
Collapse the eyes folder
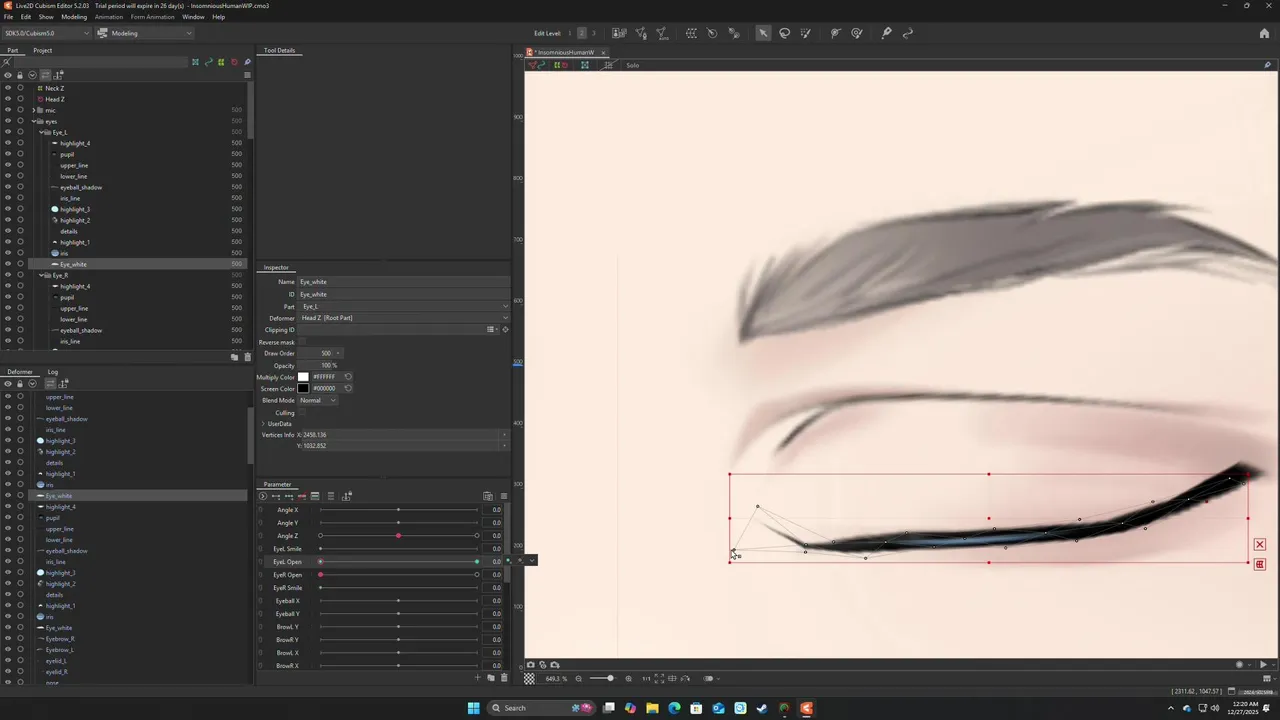coord(35,121)
